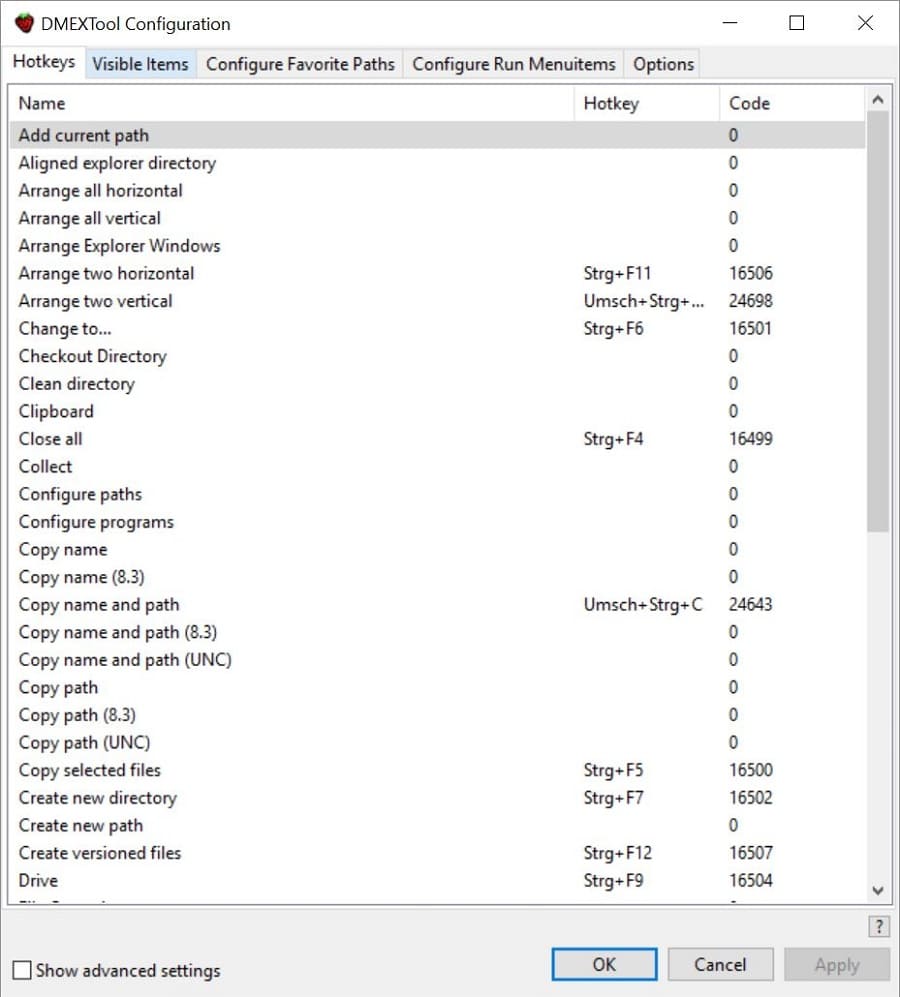
Task: Click the hotkey list scrollbar thumb
Action: click(x=878, y=321)
